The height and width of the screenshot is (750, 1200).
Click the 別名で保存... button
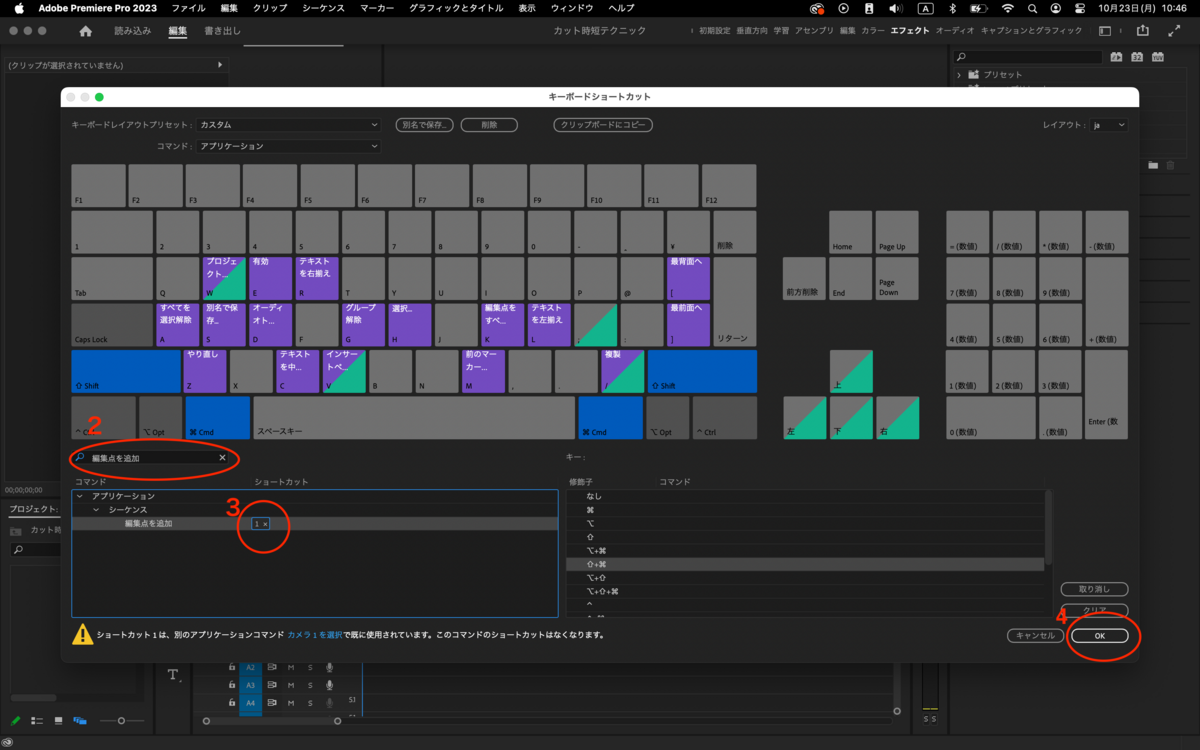point(425,125)
